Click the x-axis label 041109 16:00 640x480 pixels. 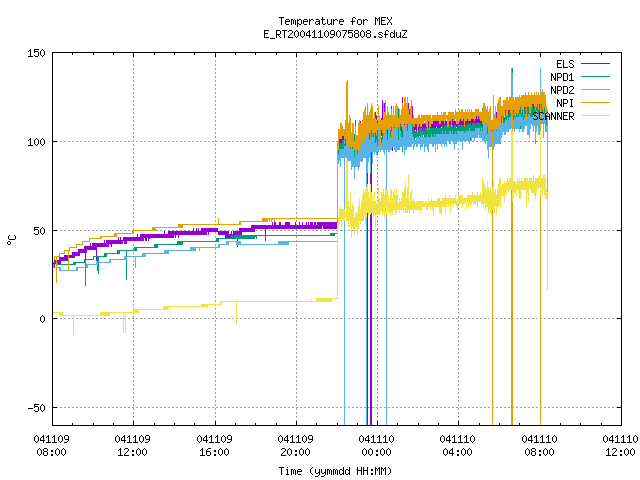214,446
